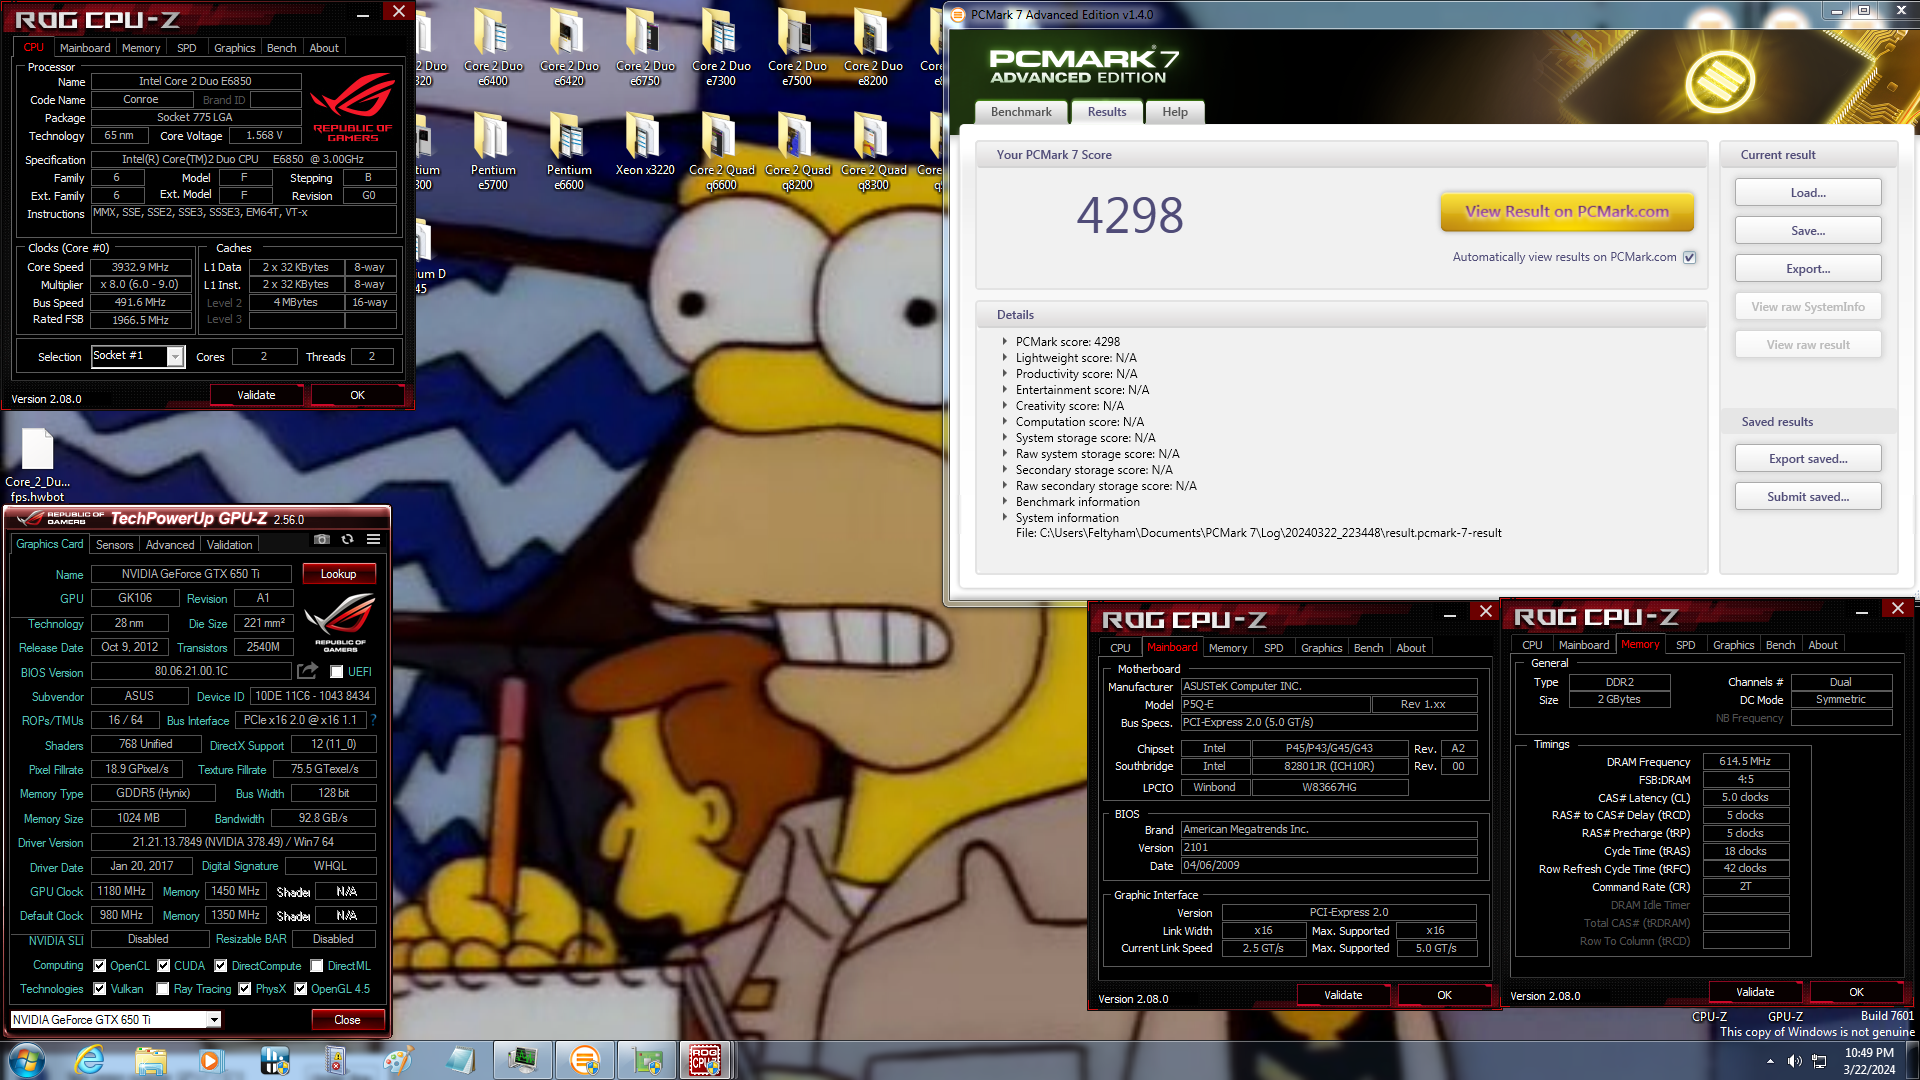Expand the PCMark score detail row
Screen dimensions: 1920x1080
(x=1005, y=342)
